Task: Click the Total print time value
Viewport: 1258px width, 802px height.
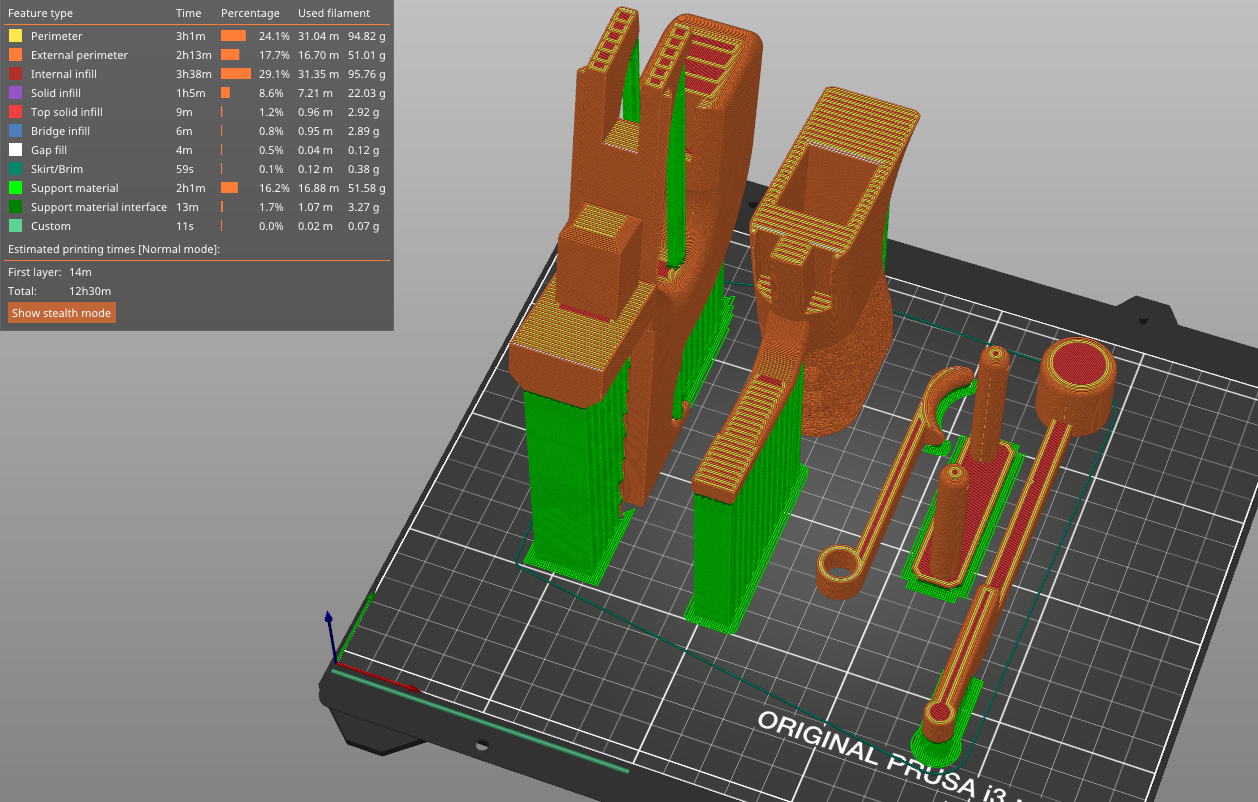Action: (90, 291)
